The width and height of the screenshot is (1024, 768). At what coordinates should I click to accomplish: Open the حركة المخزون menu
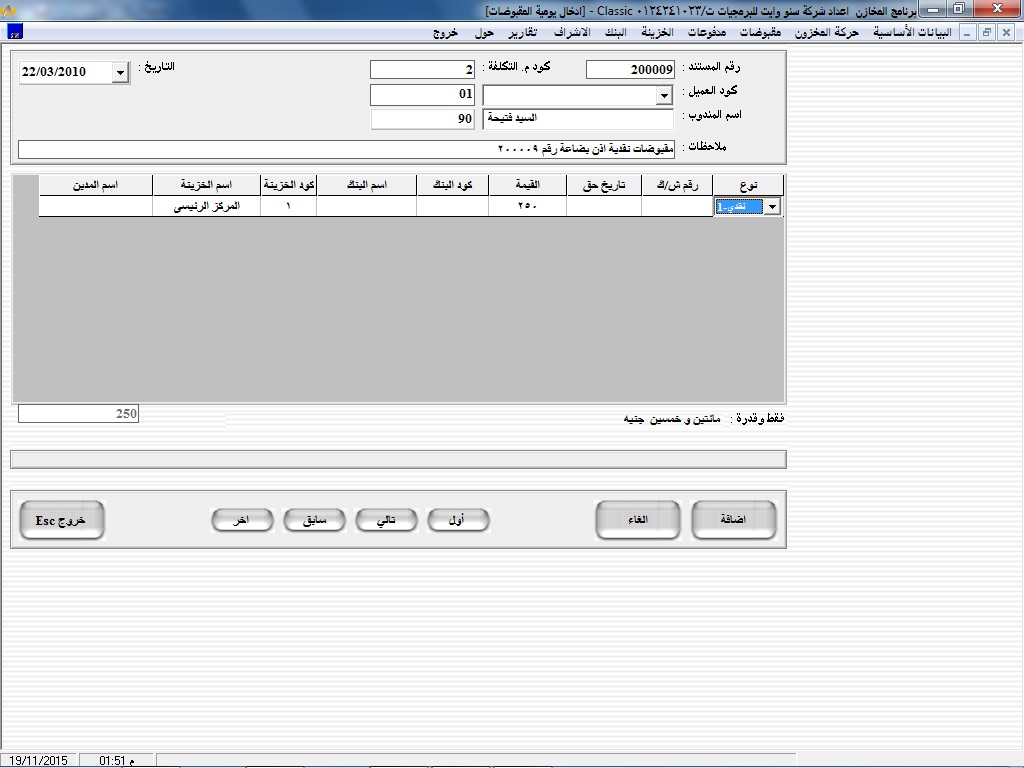tap(827, 32)
